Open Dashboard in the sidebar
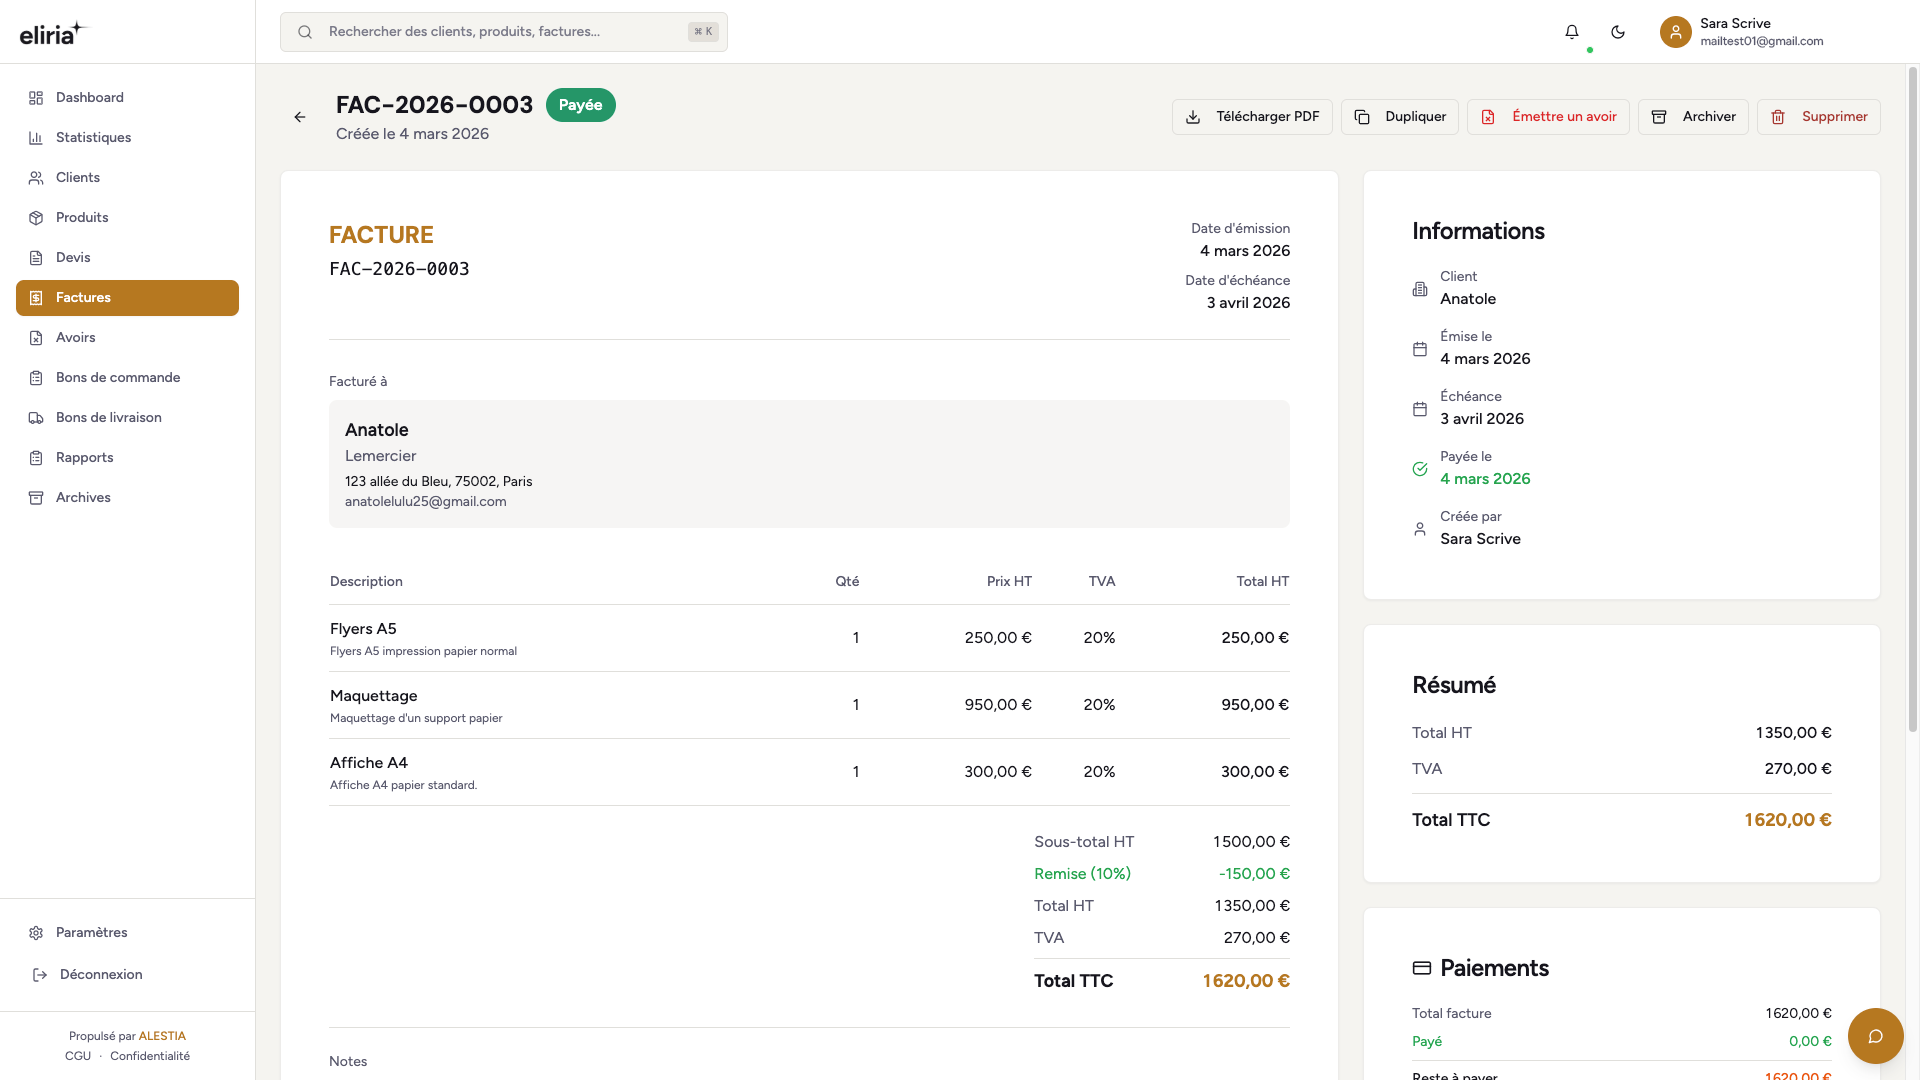Image resolution: width=1920 pixels, height=1080 pixels. coord(90,98)
